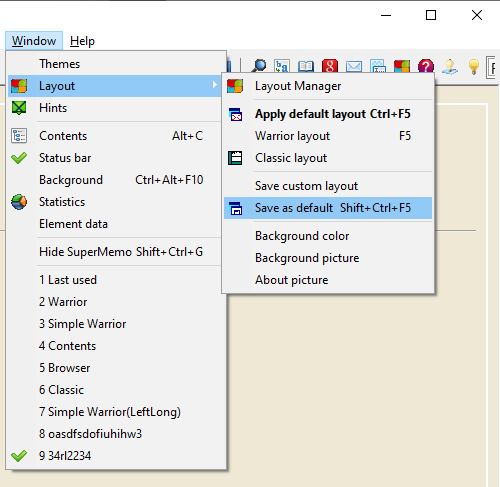Choose Warrior layout F5 entry
500x487 pixels.
click(x=328, y=136)
